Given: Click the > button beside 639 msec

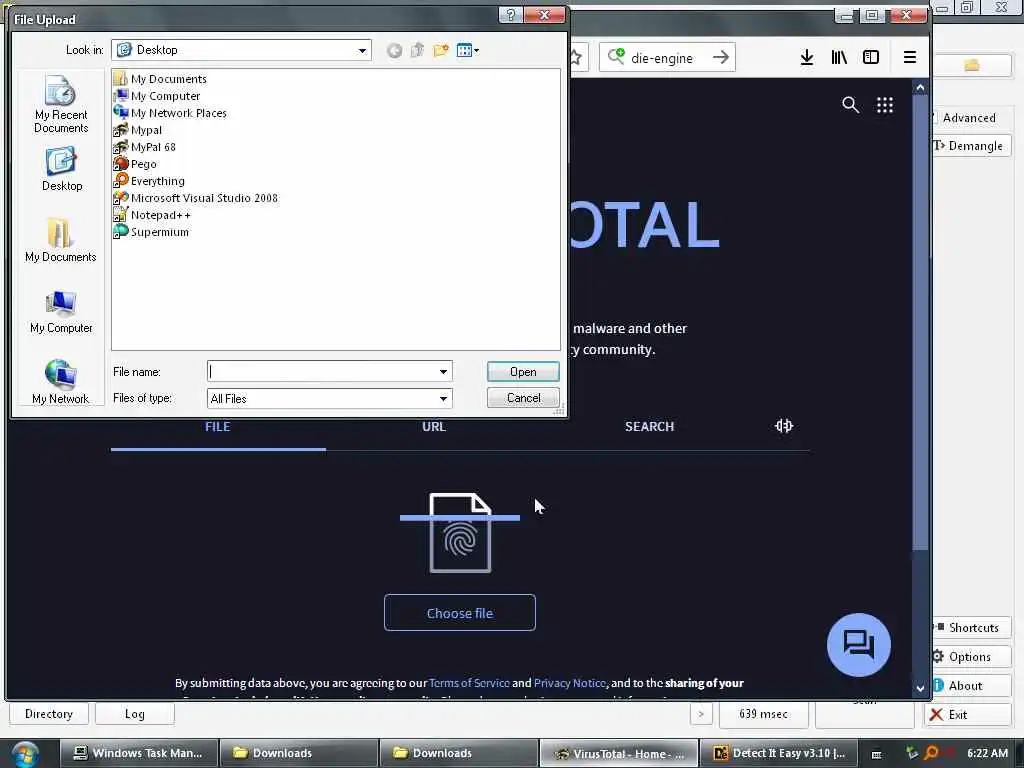Looking at the screenshot, I should pos(701,714).
